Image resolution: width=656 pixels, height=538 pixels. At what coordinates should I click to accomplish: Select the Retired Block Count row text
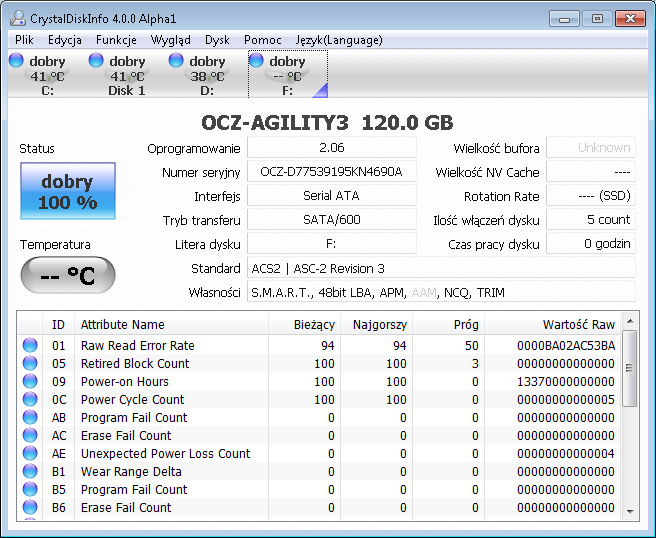[135, 364]
